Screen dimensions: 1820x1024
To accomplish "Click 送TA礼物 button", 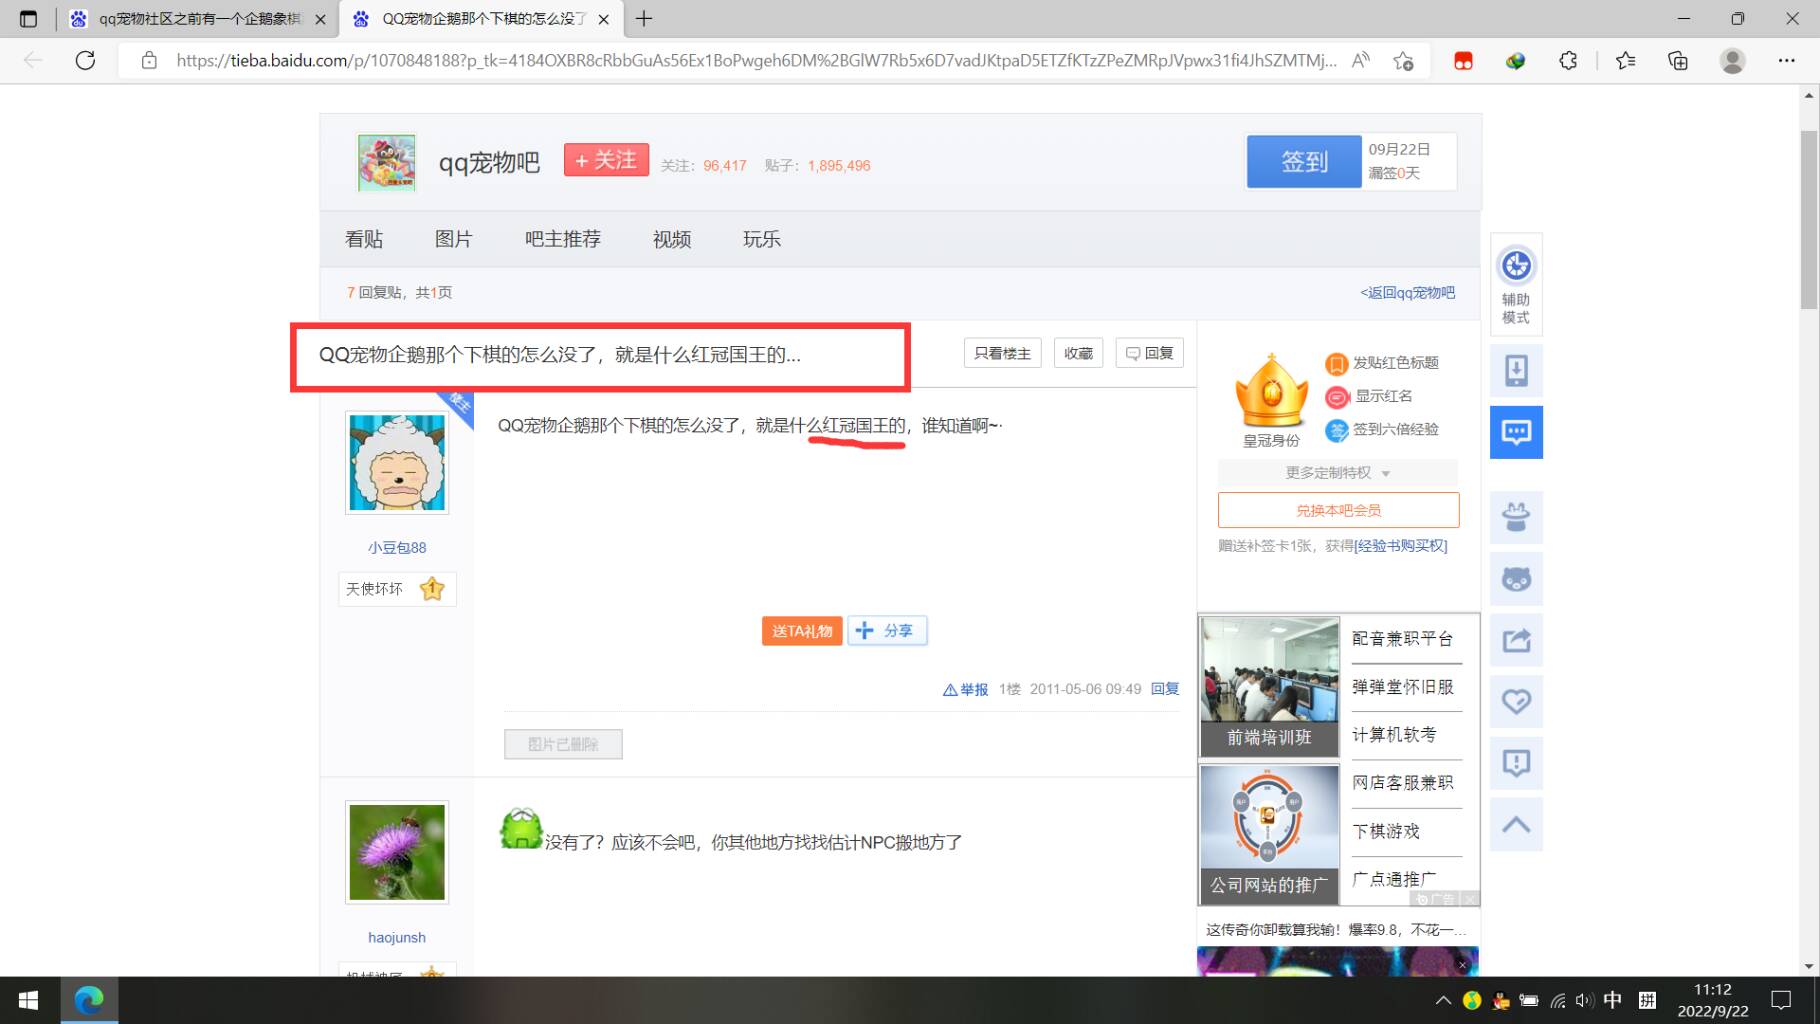I will pos(802,631).
